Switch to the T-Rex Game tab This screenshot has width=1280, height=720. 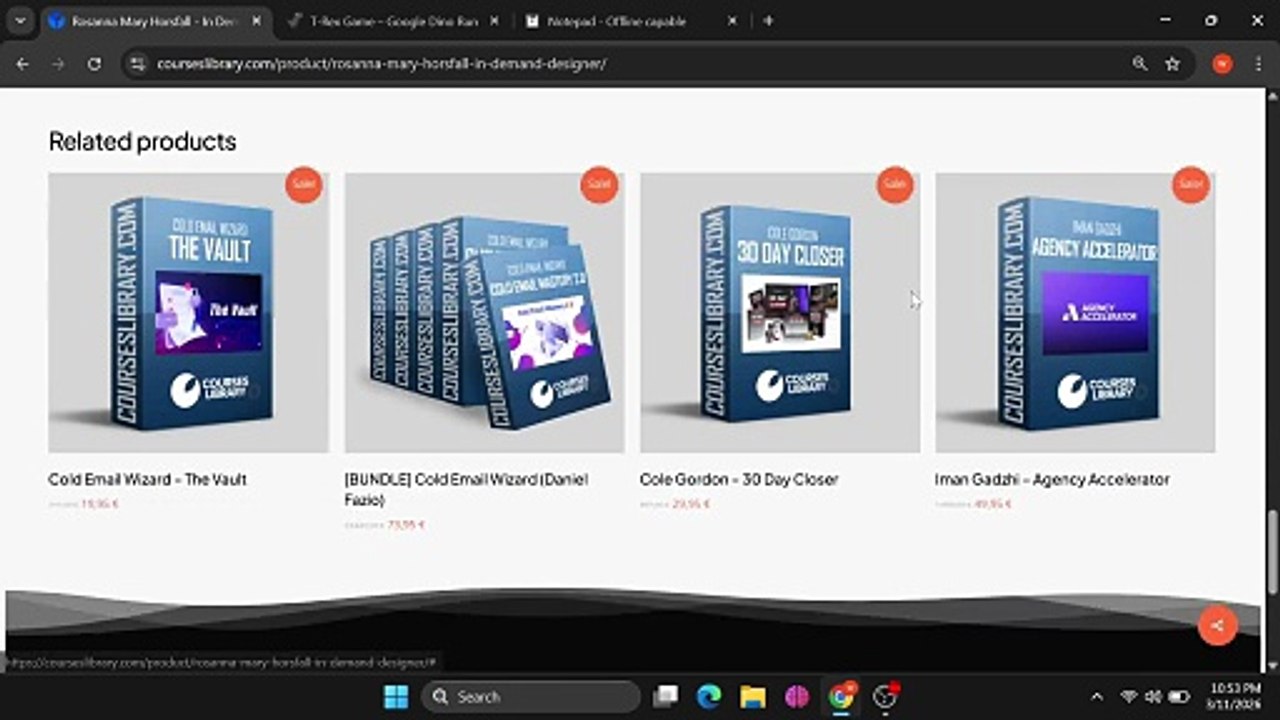pos(395,20)
